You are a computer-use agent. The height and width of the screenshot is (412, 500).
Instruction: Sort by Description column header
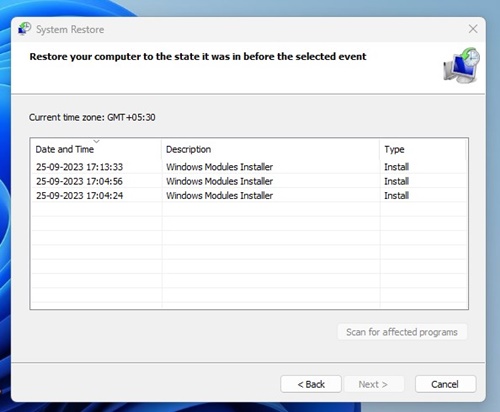[x=270, y=149]
